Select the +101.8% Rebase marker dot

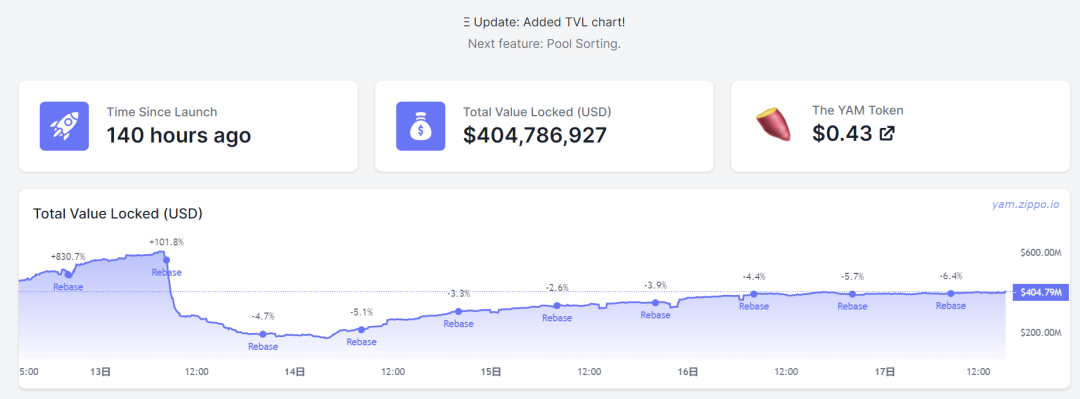(166, 260)
